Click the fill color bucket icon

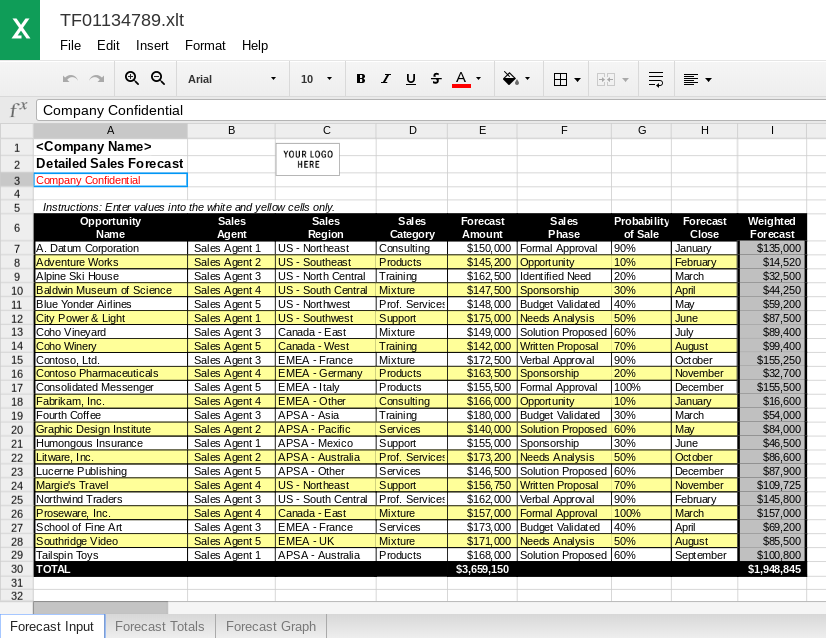point(510,79)
